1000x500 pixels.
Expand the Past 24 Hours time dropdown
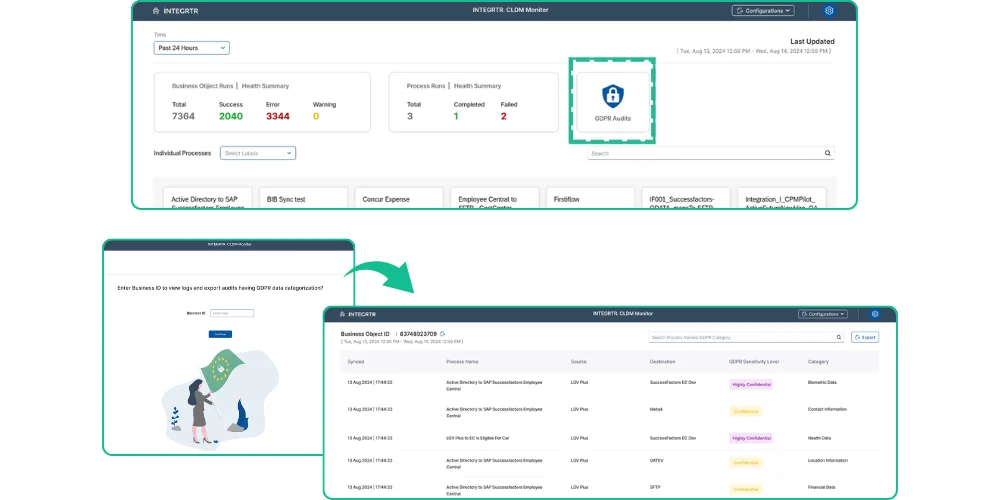point(191,48)
